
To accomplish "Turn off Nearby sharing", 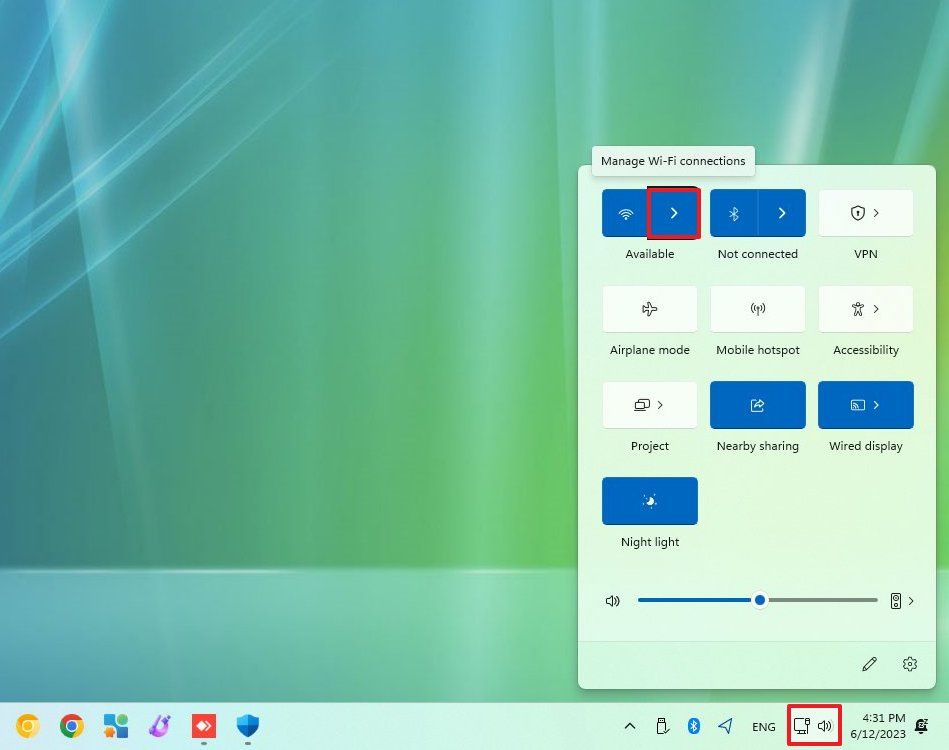I will click(x=757, y=405).
